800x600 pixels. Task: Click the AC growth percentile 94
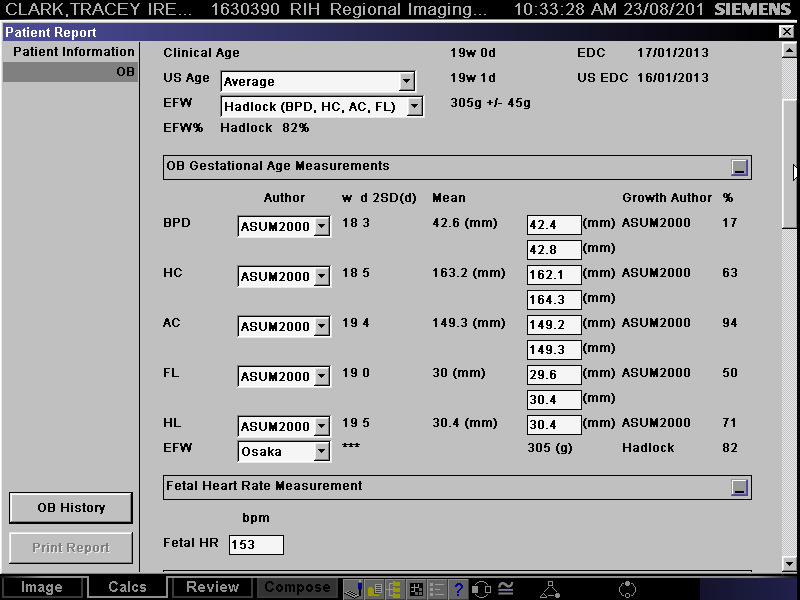[730, 323]
